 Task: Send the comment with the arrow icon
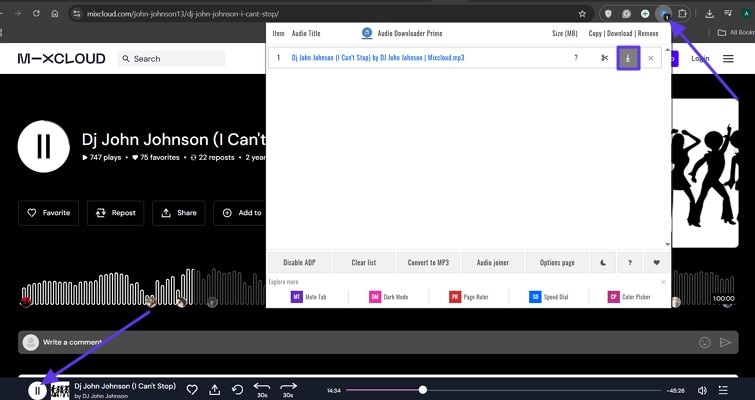[x=725, y=342]
